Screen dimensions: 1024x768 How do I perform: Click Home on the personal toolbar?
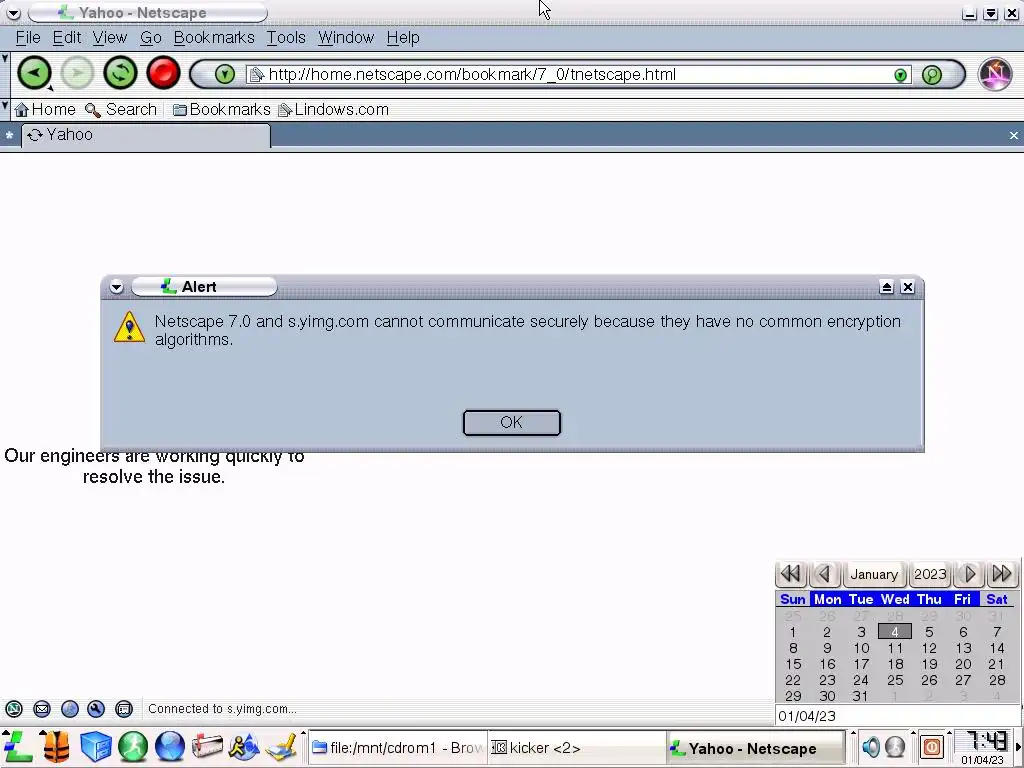(45, 110)
